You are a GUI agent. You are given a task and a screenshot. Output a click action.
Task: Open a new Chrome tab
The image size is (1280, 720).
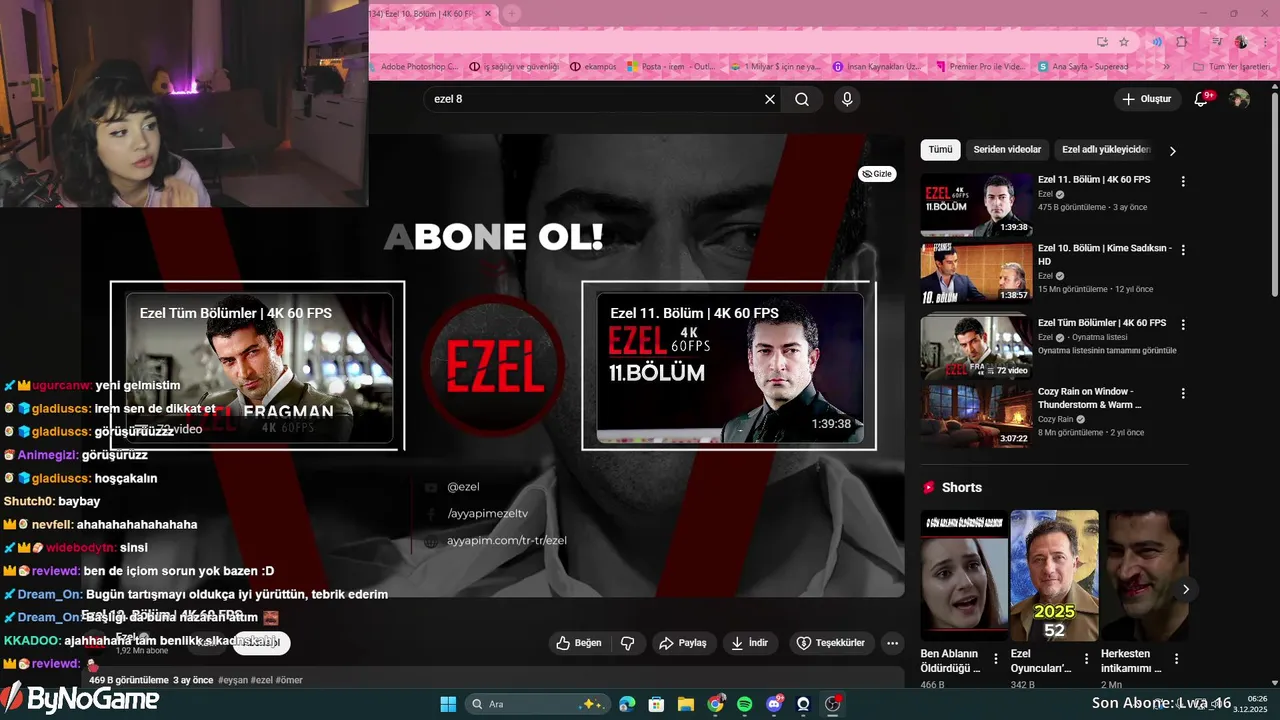click(512, 14)
